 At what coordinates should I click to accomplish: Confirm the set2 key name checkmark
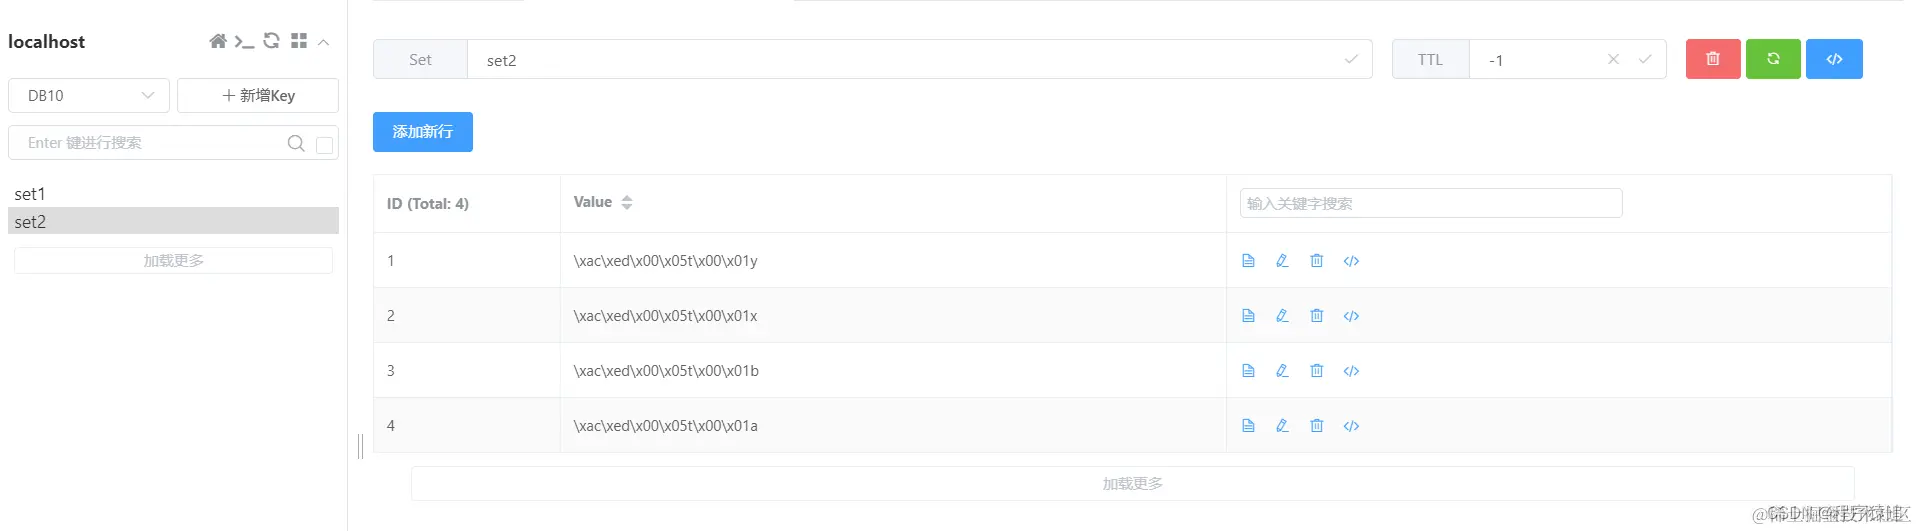click(x=1351, y=59)
